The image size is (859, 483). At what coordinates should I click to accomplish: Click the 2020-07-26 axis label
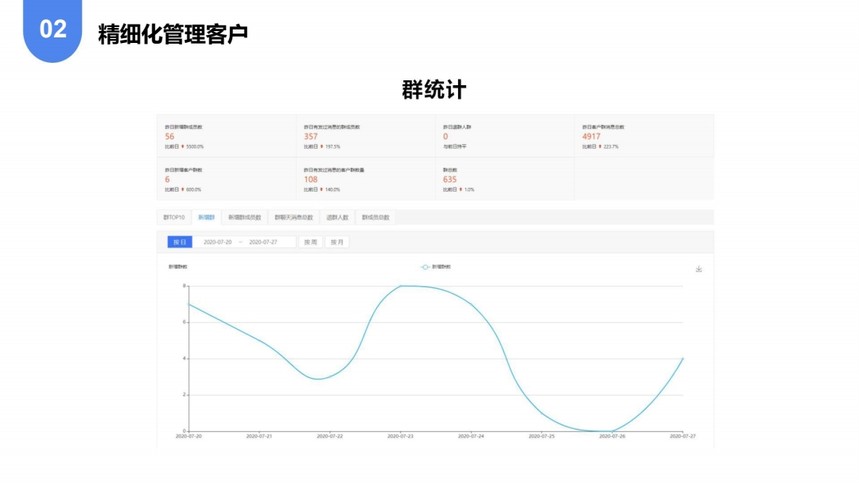[x=612, y=436]
